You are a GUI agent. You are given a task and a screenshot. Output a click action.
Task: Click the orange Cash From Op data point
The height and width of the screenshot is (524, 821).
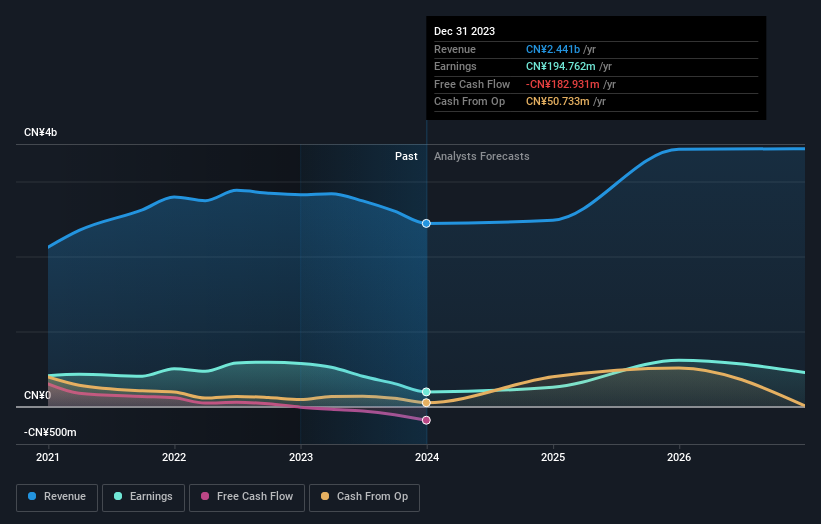pyautogui.click(x=426, y=403)
